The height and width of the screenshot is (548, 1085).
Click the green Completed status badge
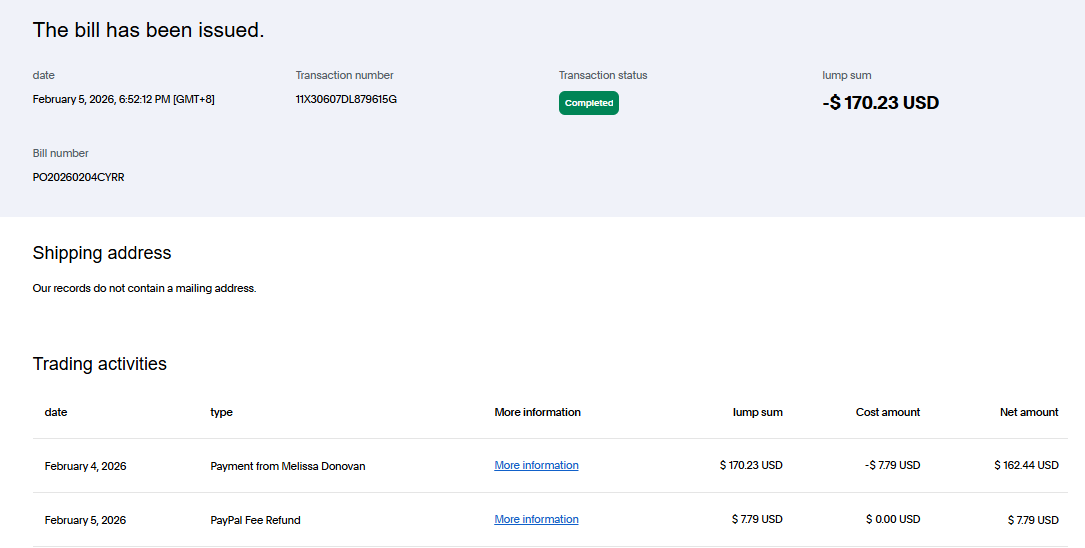pos(588,103)
